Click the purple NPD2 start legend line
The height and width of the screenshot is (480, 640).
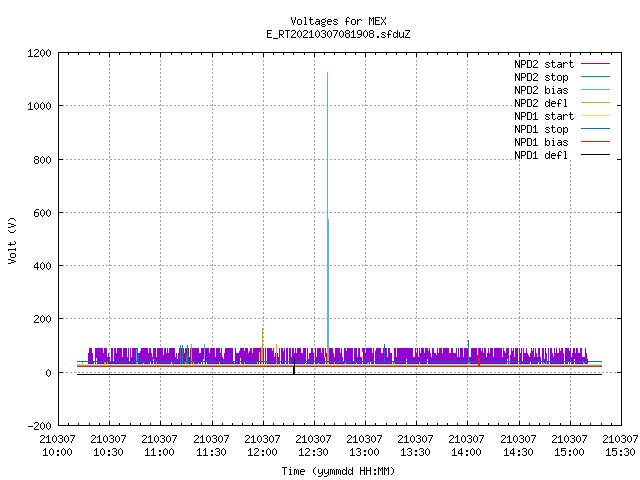(x=595, y=64)
